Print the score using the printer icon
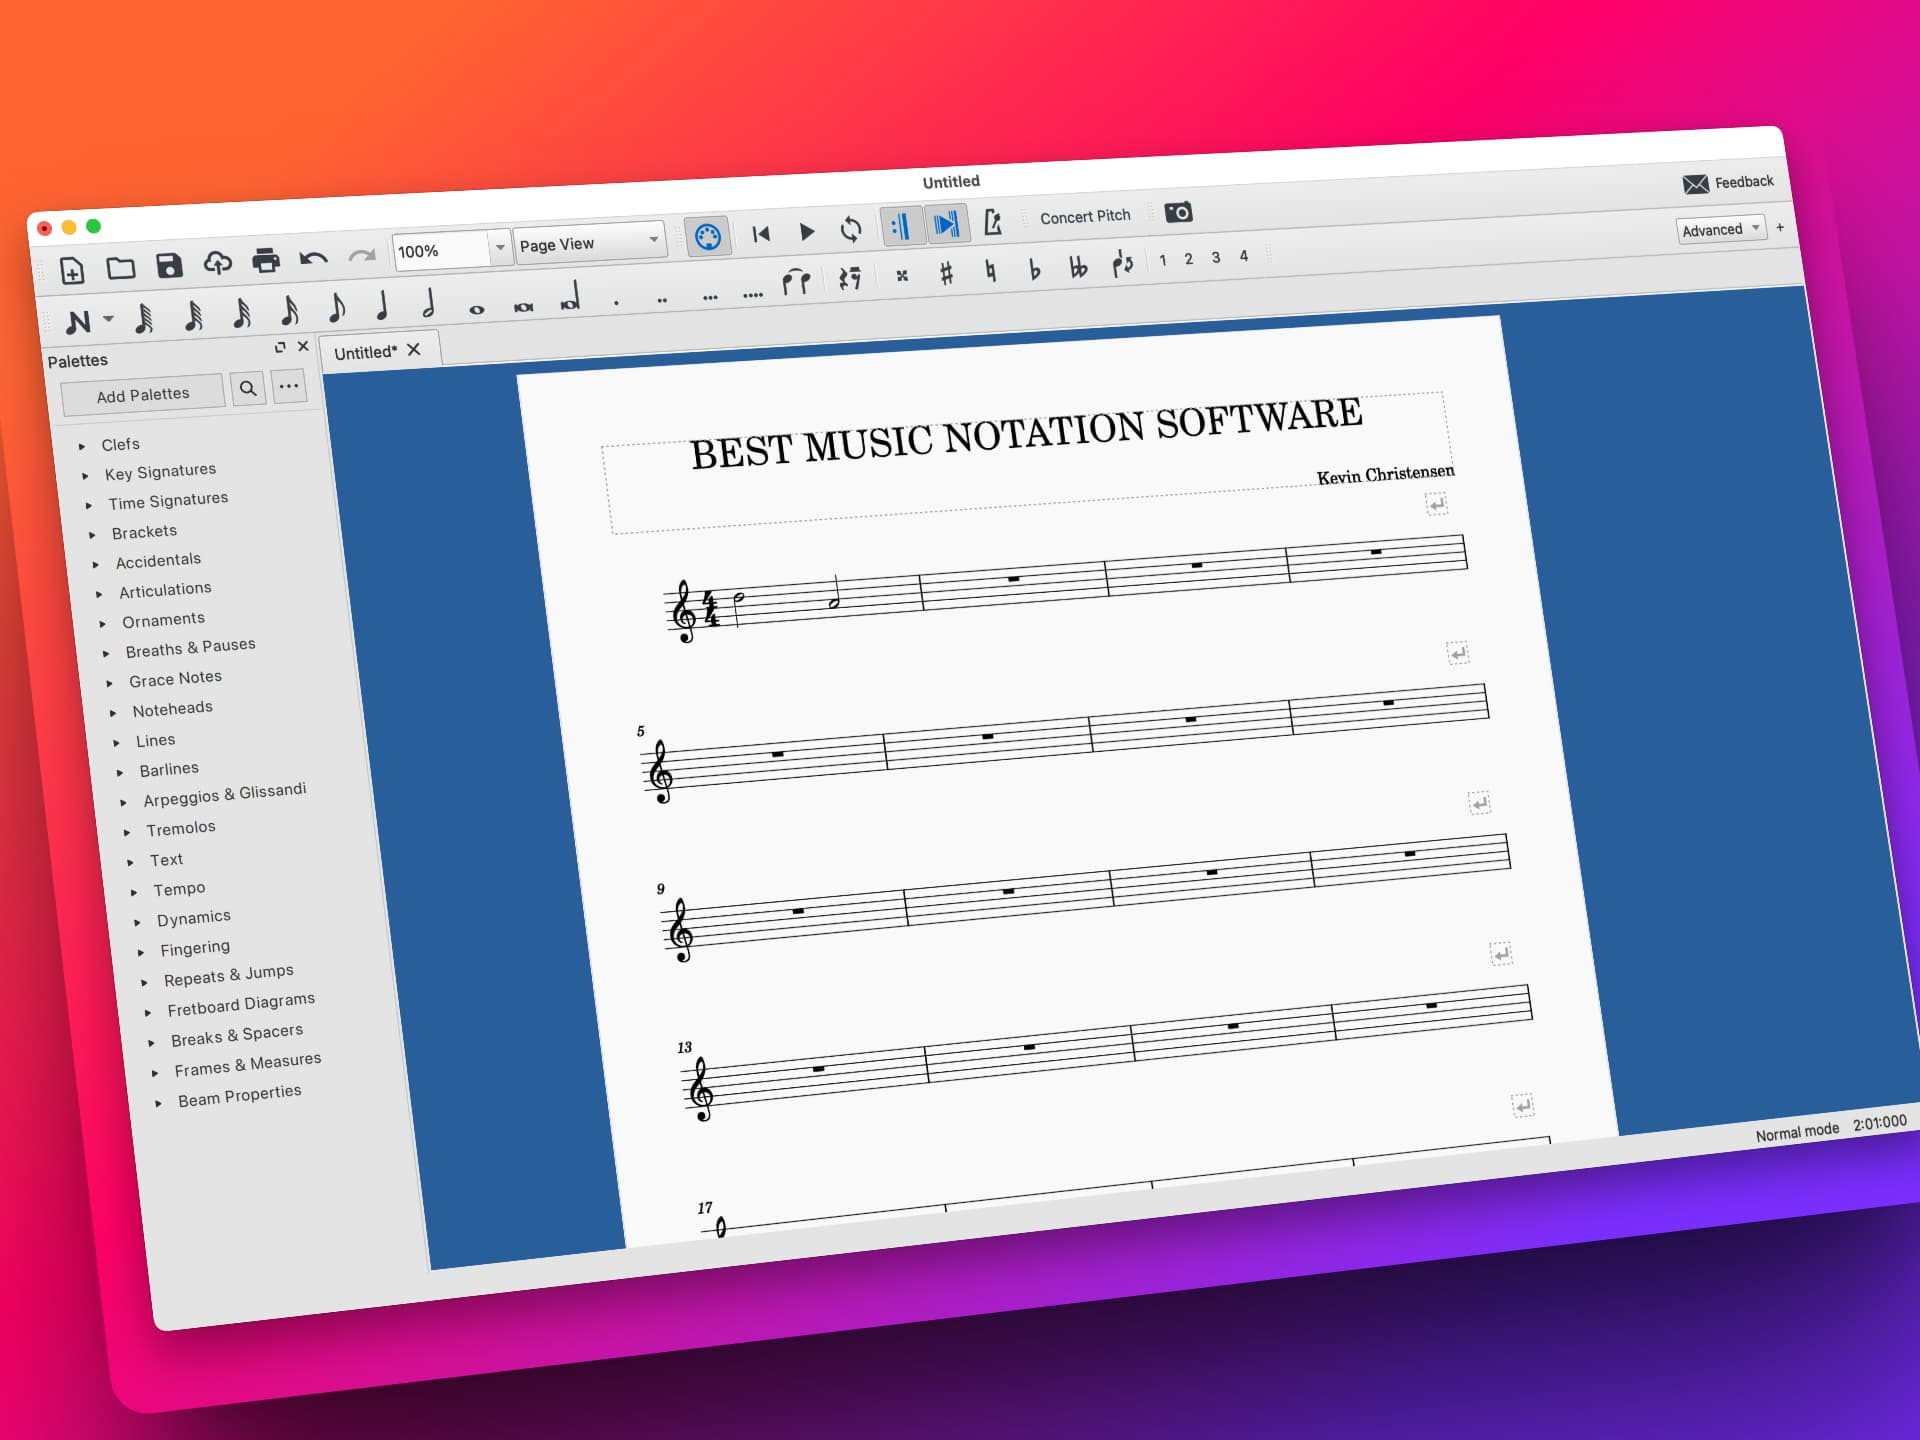 click(x=265, y=258)
